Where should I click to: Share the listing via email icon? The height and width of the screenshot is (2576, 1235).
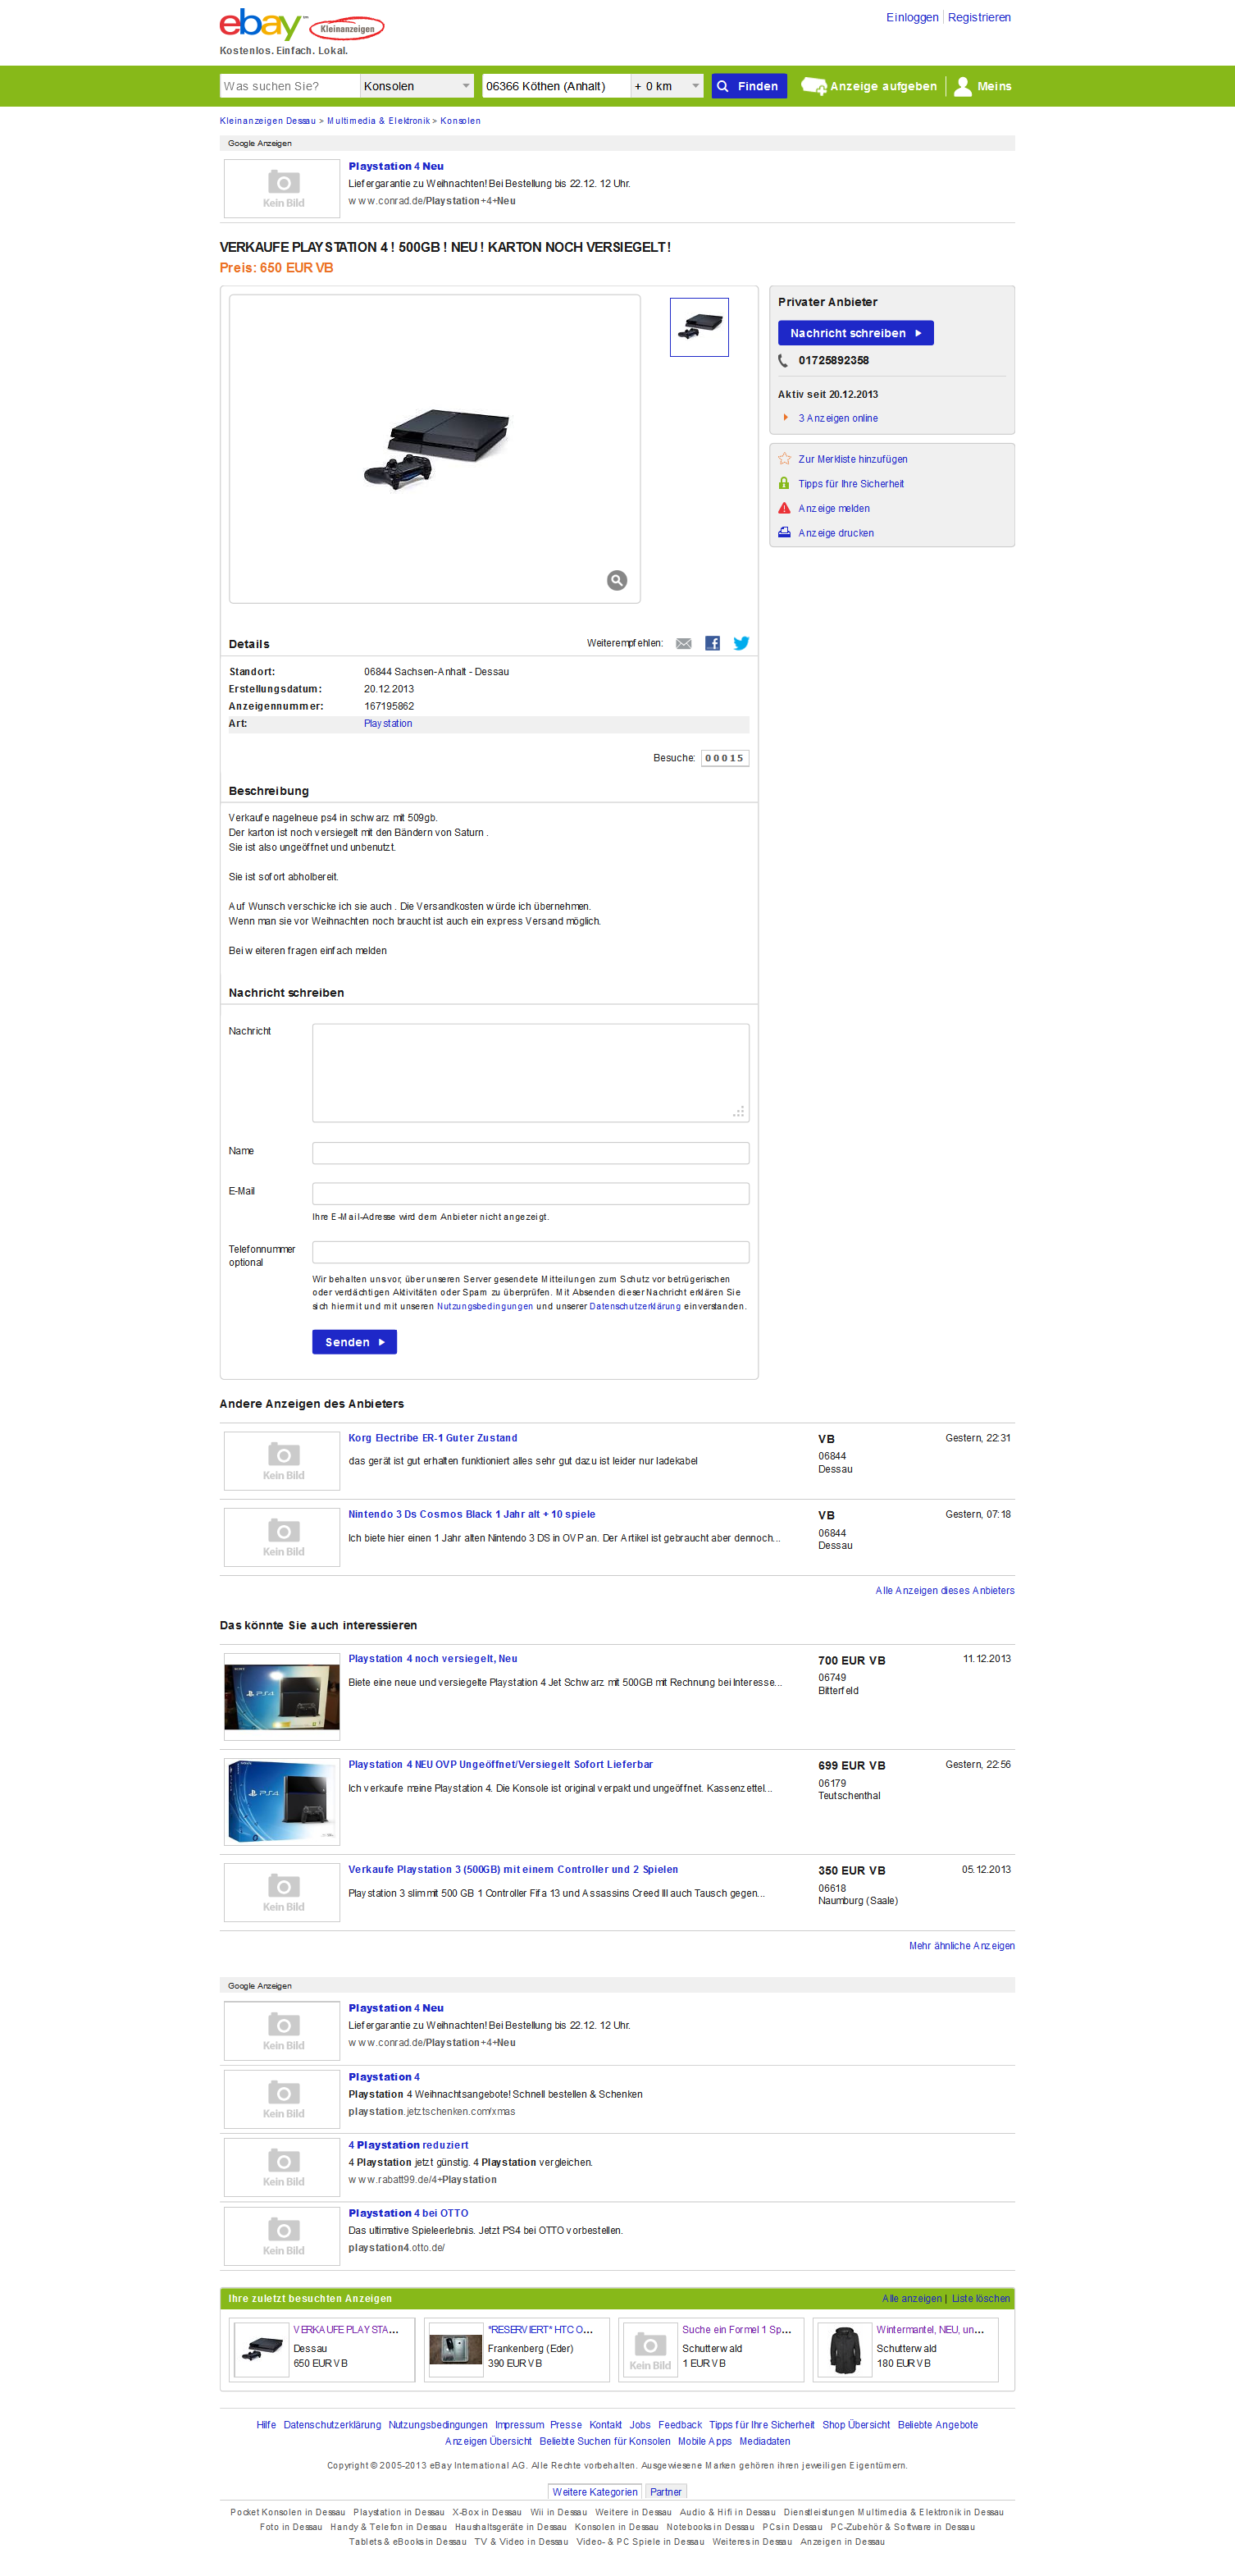pos(683,643)
